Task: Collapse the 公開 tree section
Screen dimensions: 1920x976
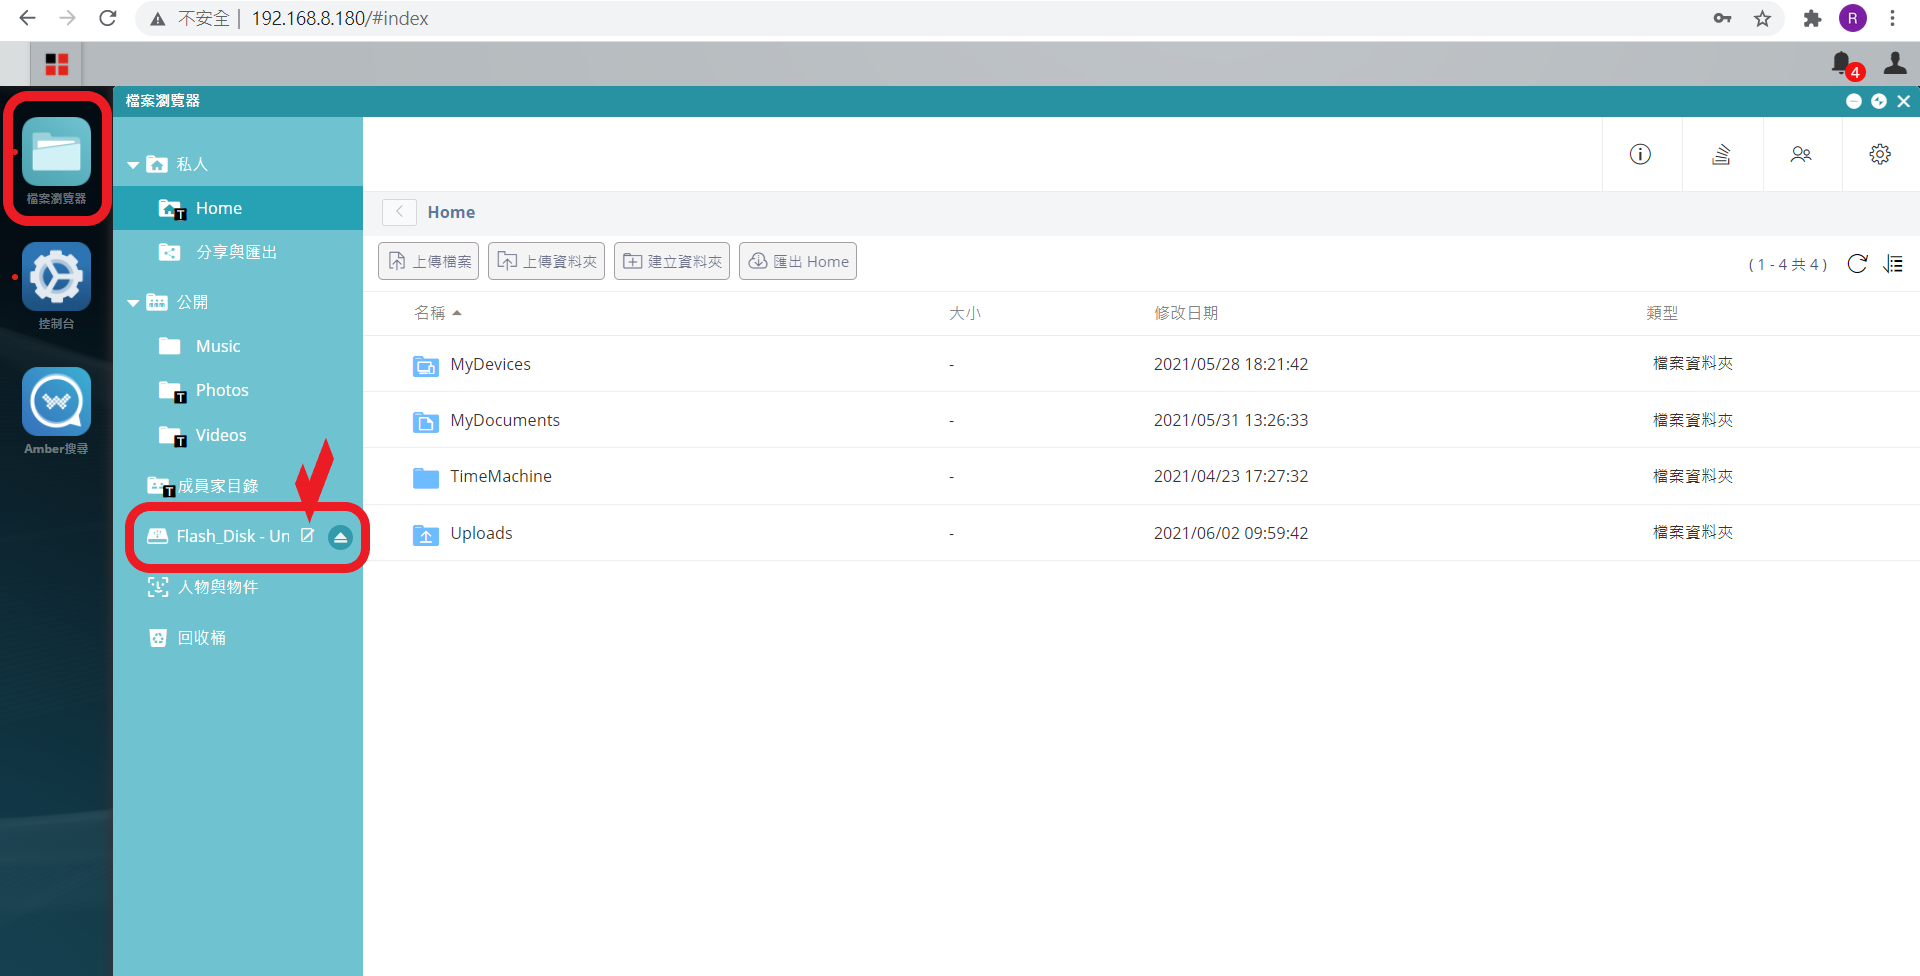Action: click(133, 303)
